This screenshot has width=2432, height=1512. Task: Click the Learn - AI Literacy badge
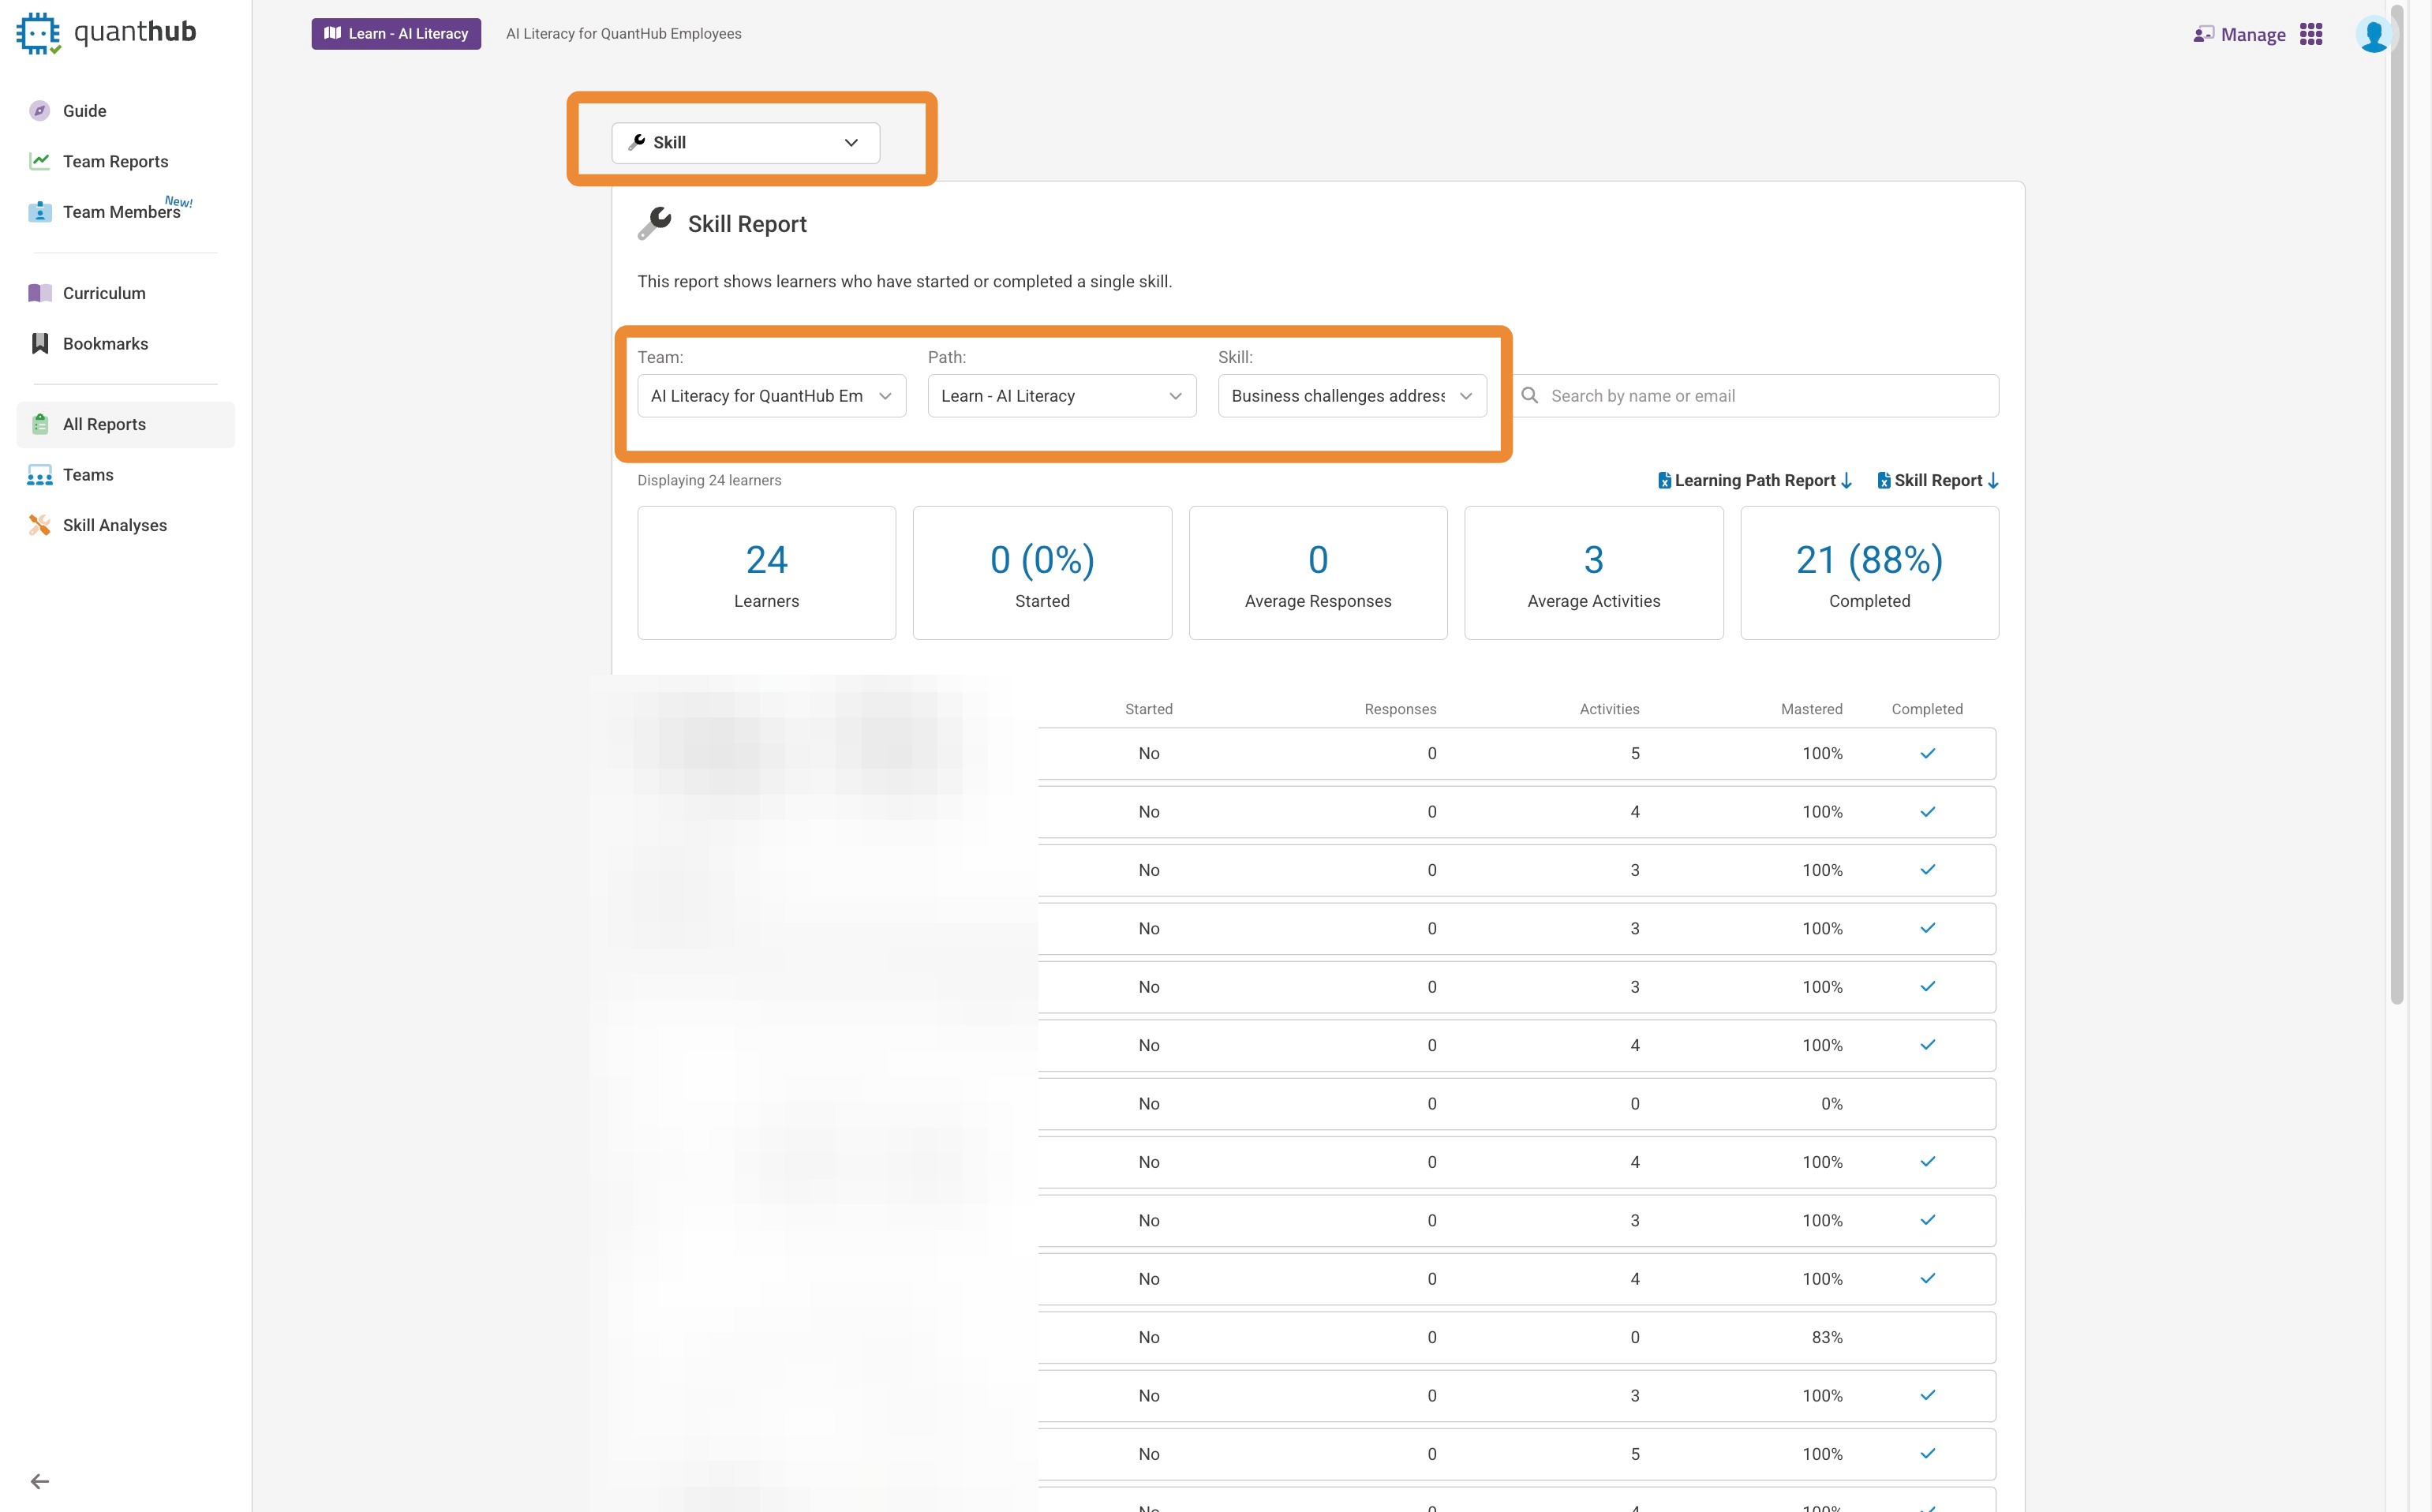pos(396,34)
